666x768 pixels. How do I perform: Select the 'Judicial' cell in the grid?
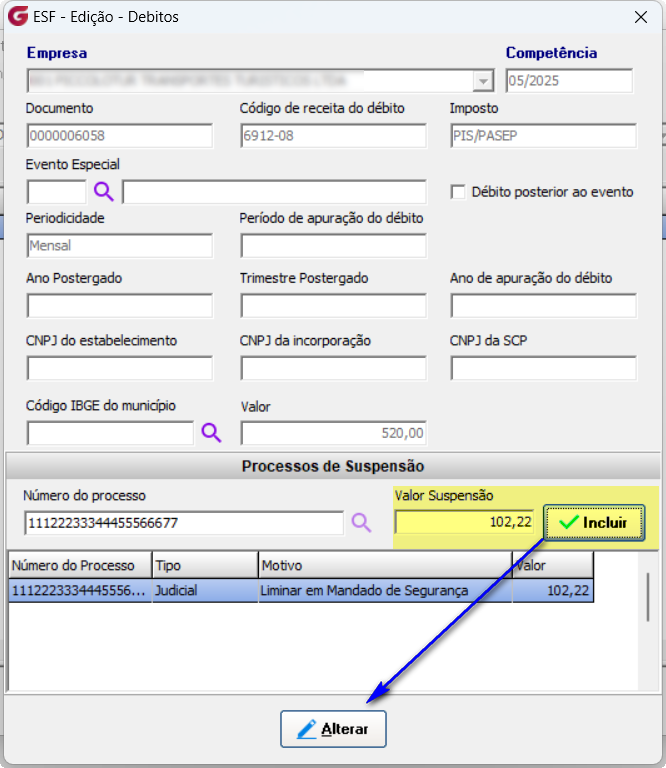(x=205, y=591)
